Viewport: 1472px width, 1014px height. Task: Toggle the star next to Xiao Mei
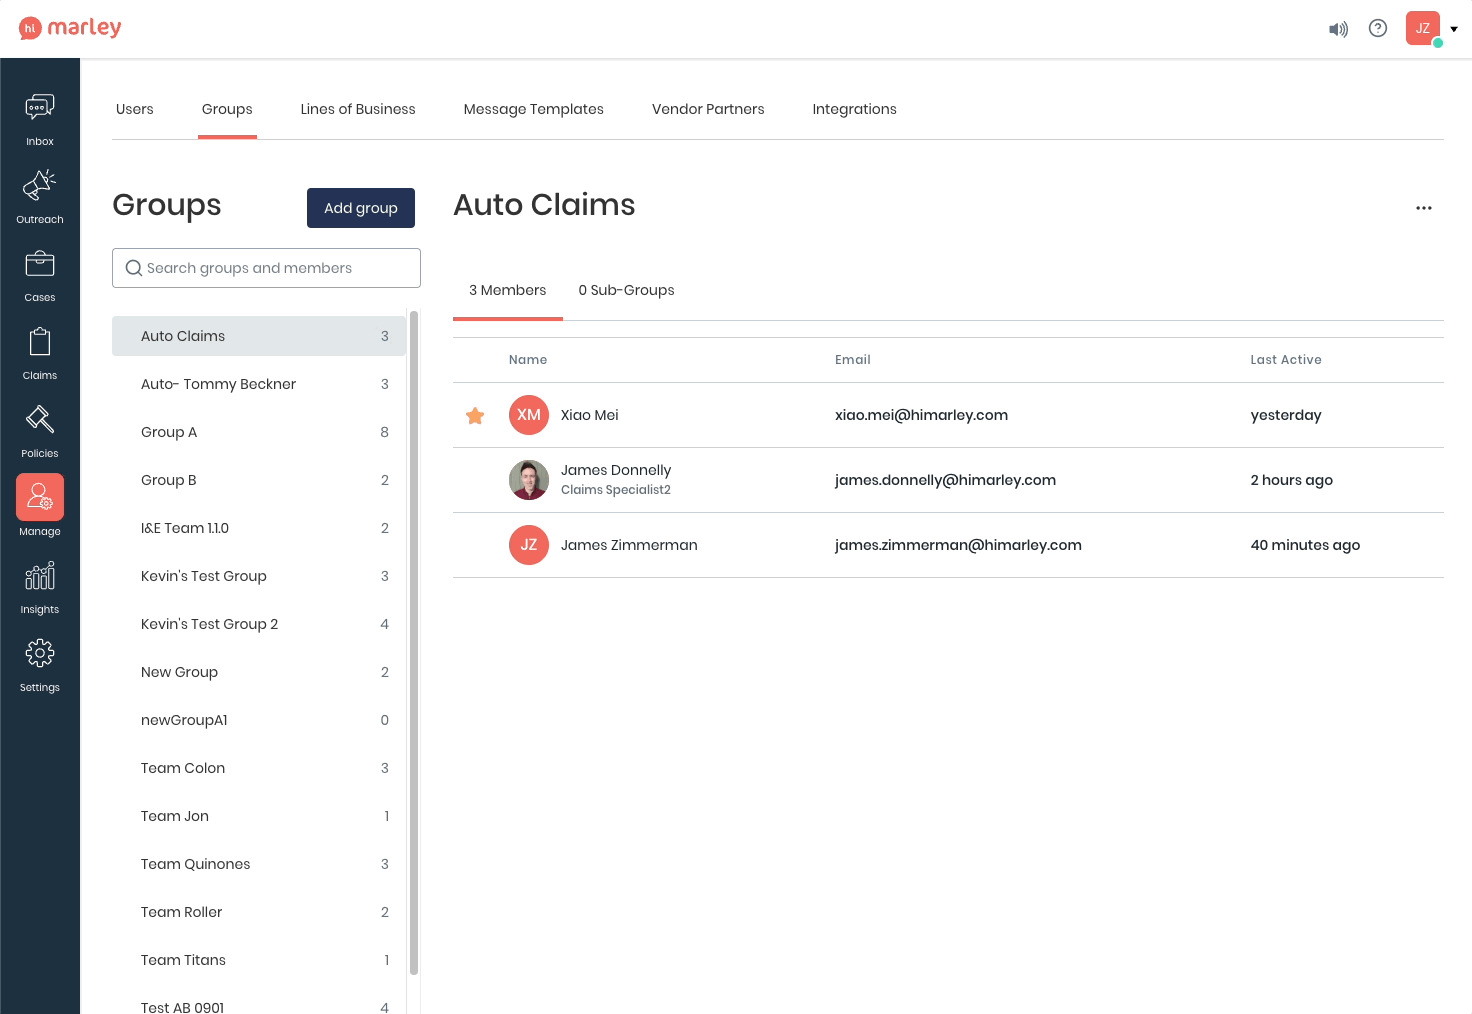pos(475,415)
